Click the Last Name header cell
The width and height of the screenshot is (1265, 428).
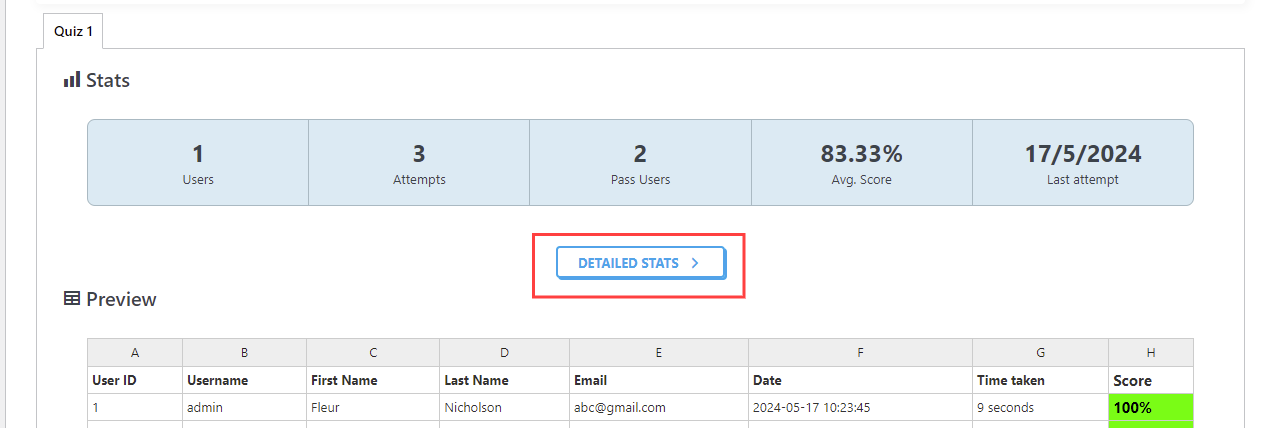[504, 381]
